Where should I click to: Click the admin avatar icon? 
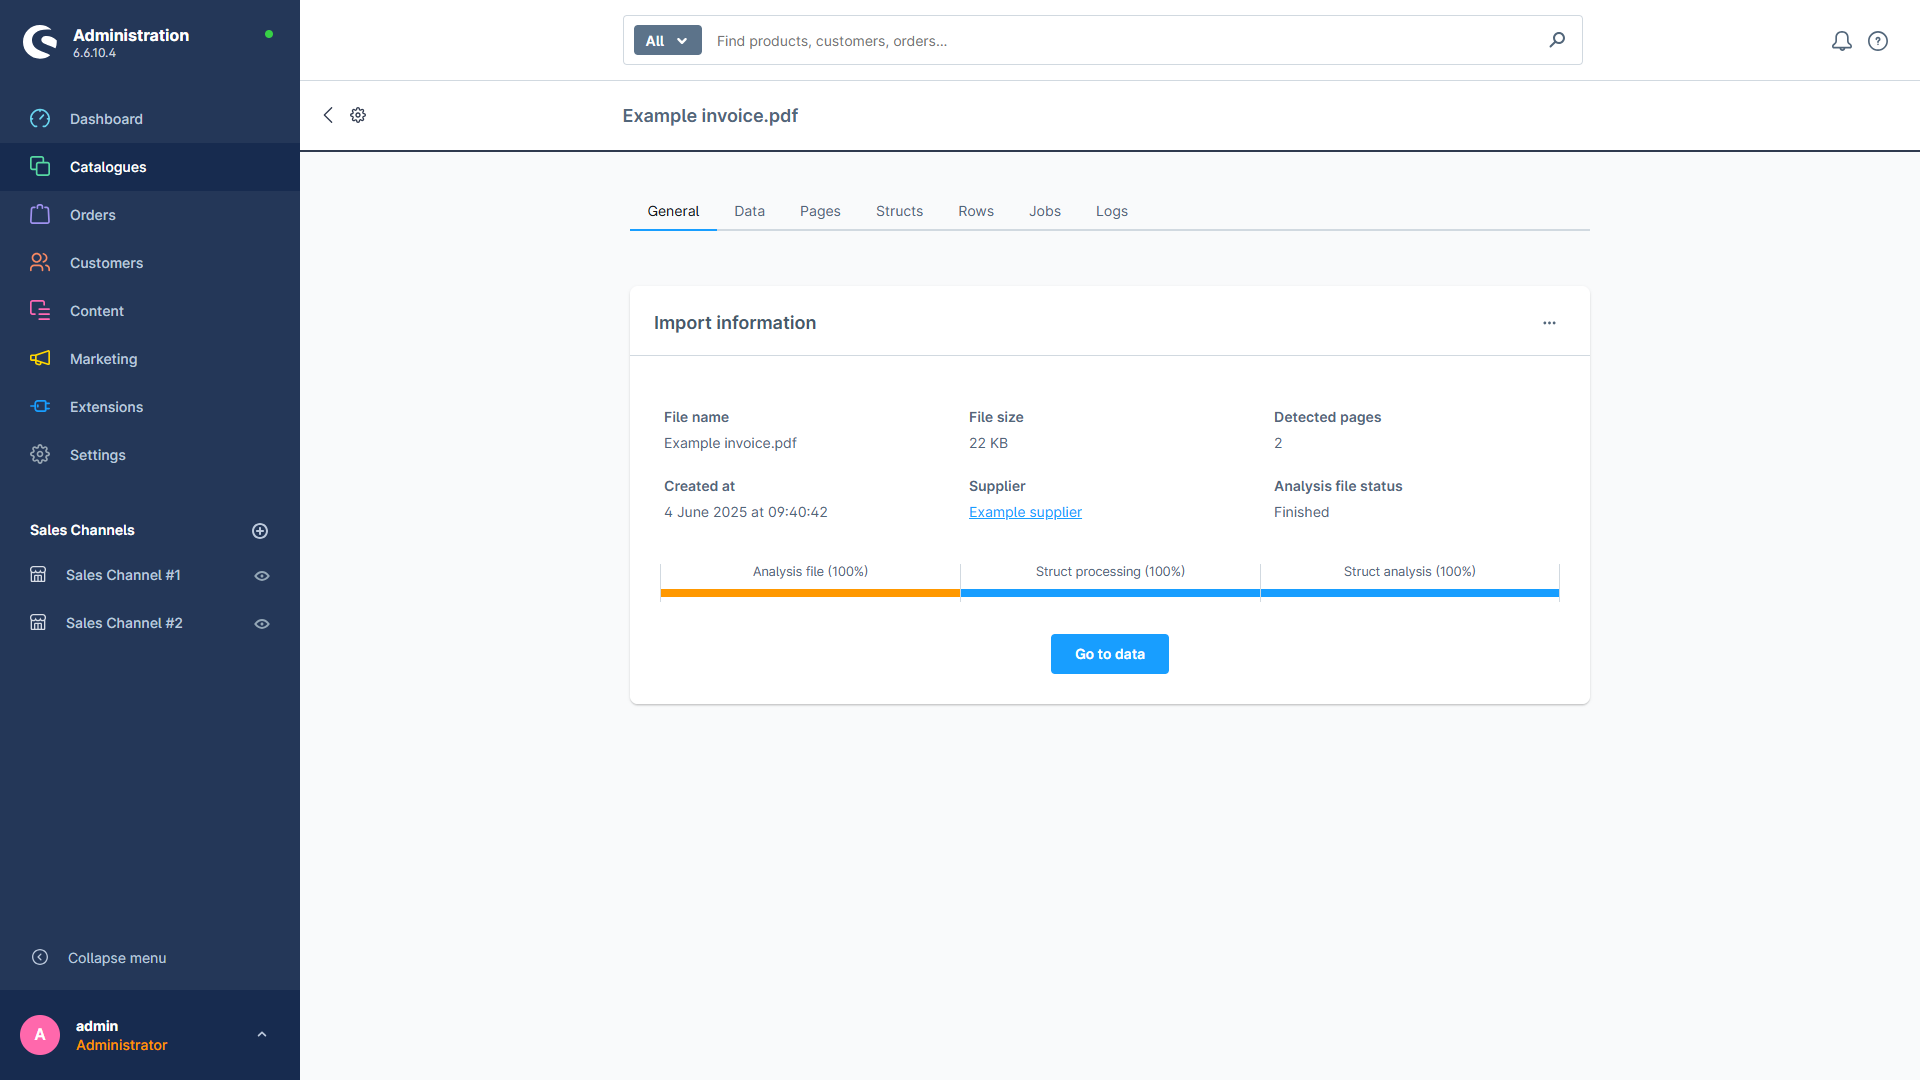pyautogui.click(x=40, y=1035)
